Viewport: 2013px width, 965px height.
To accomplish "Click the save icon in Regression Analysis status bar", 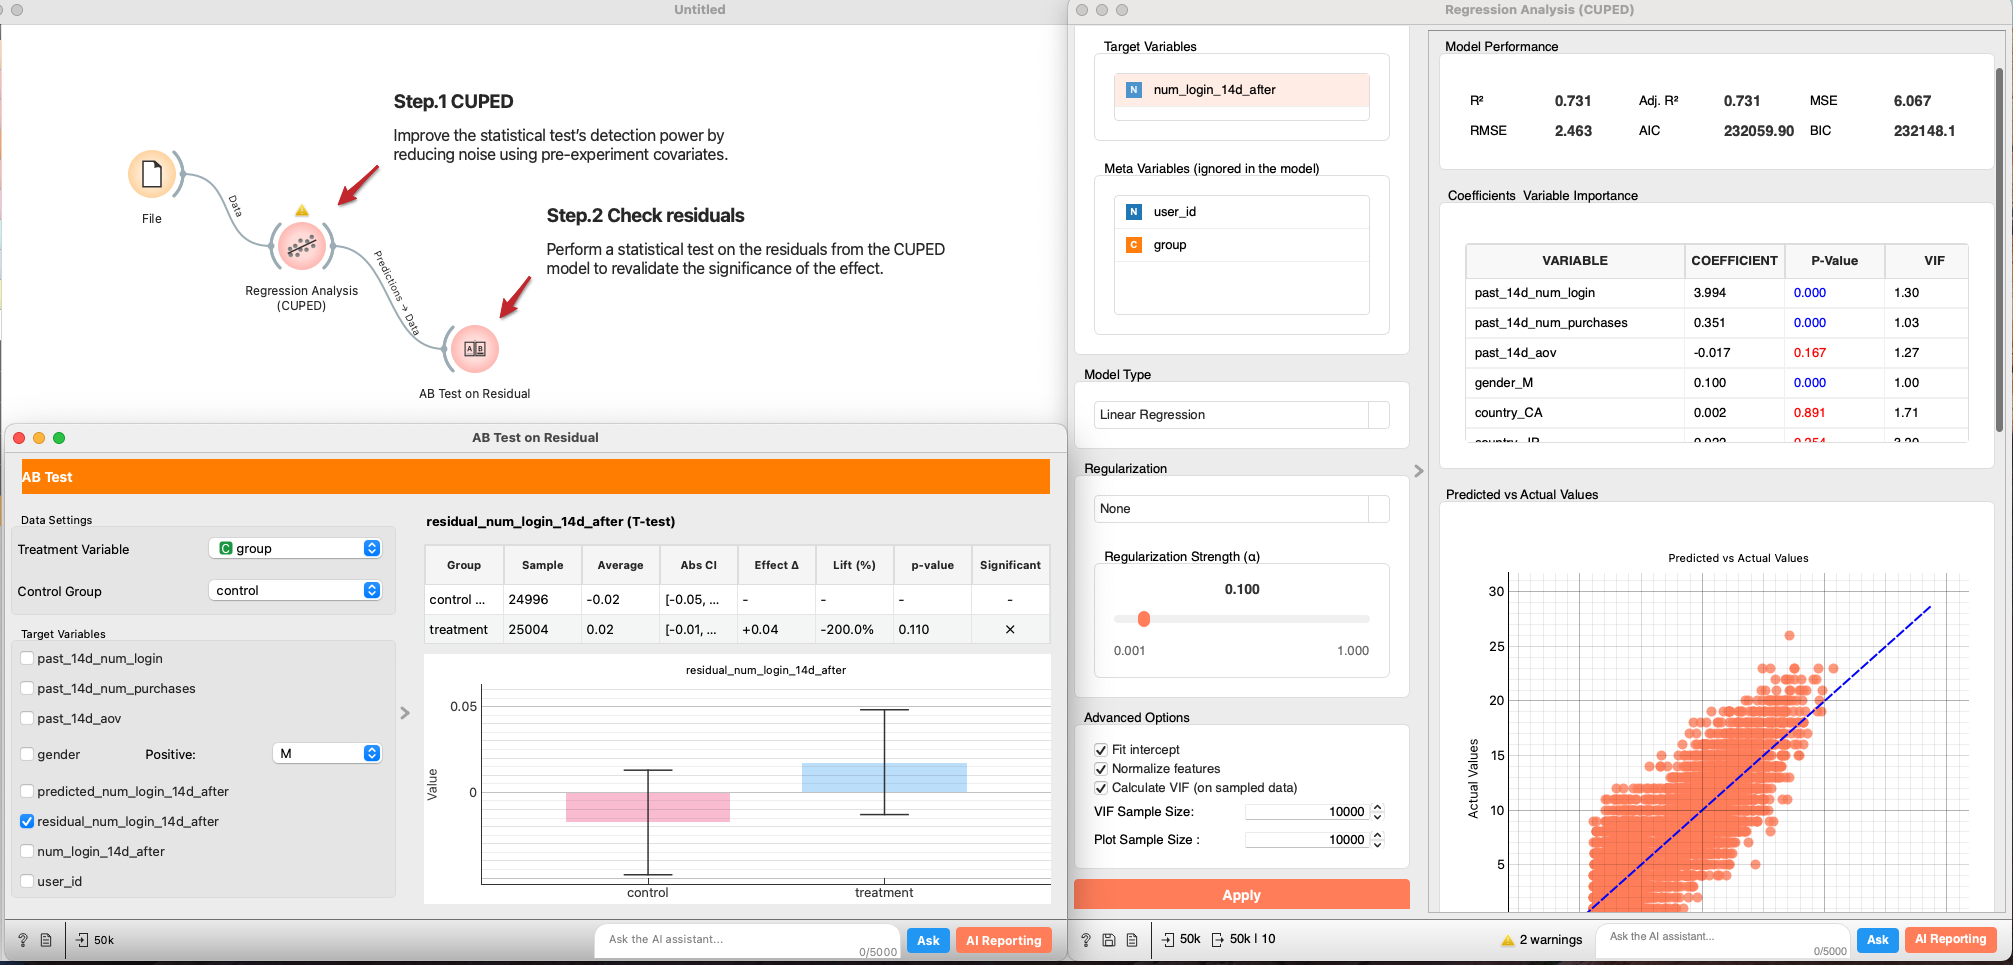I will pos(1109,940).
